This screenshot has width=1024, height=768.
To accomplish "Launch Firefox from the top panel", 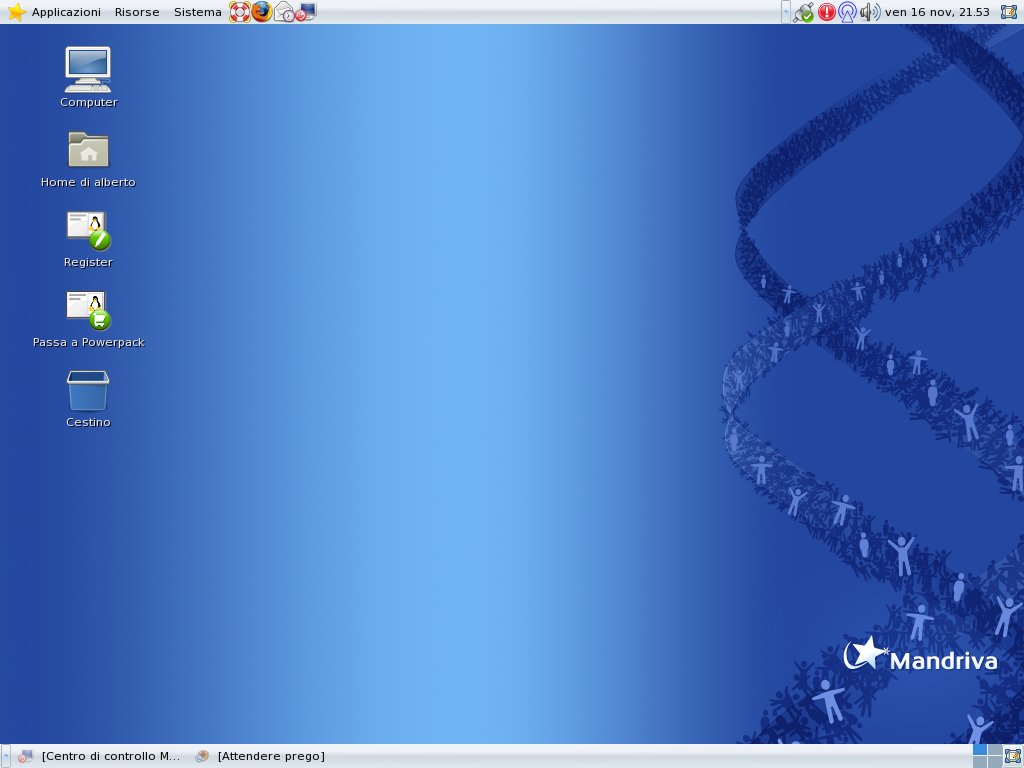I will tap(262, 12).
